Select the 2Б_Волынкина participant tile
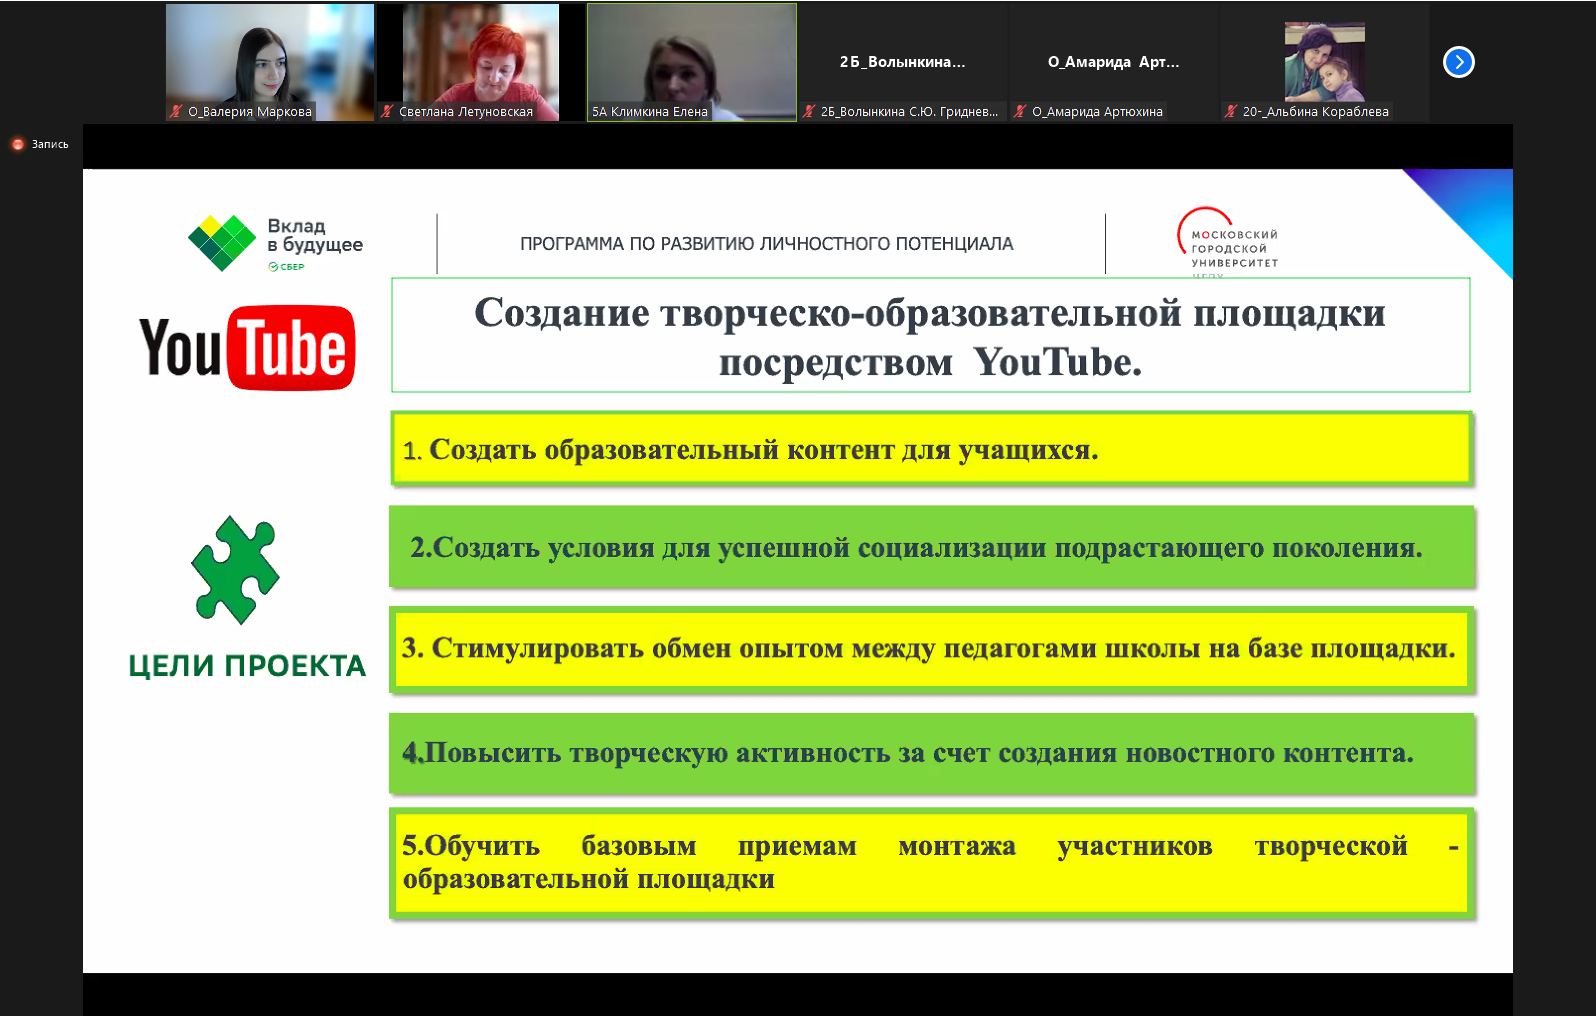This screenshot has height=1016, width=1596. click(902, 62)
